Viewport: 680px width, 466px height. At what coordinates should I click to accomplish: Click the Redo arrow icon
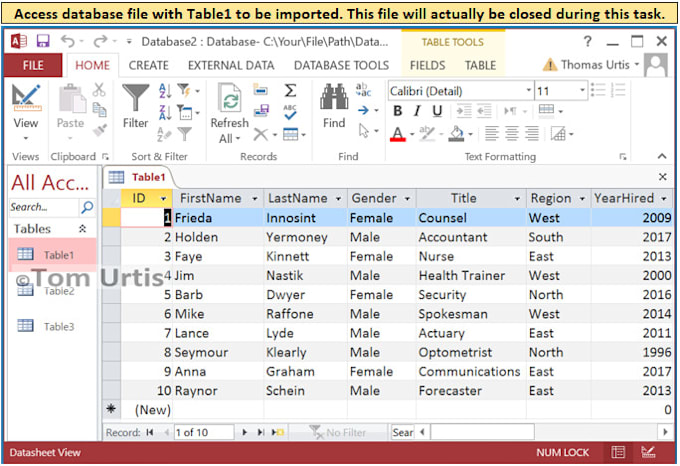point(100,41)
